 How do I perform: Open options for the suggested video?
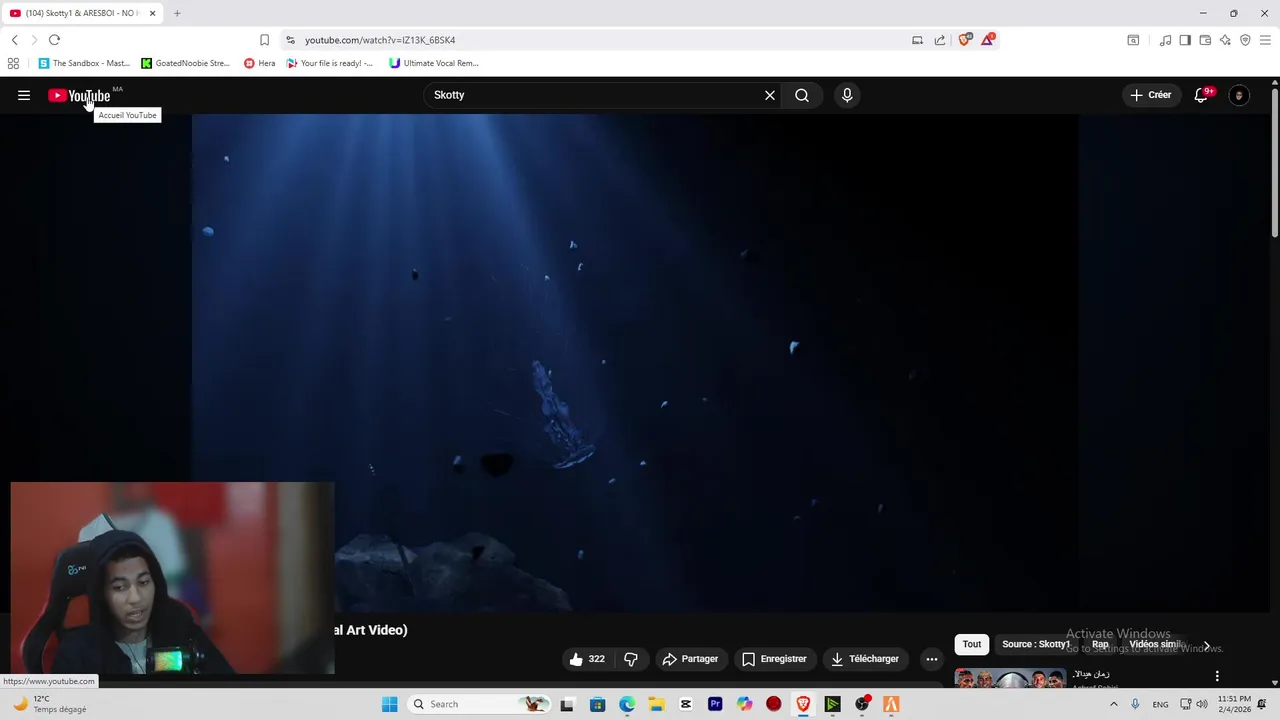coord(1217,676)
